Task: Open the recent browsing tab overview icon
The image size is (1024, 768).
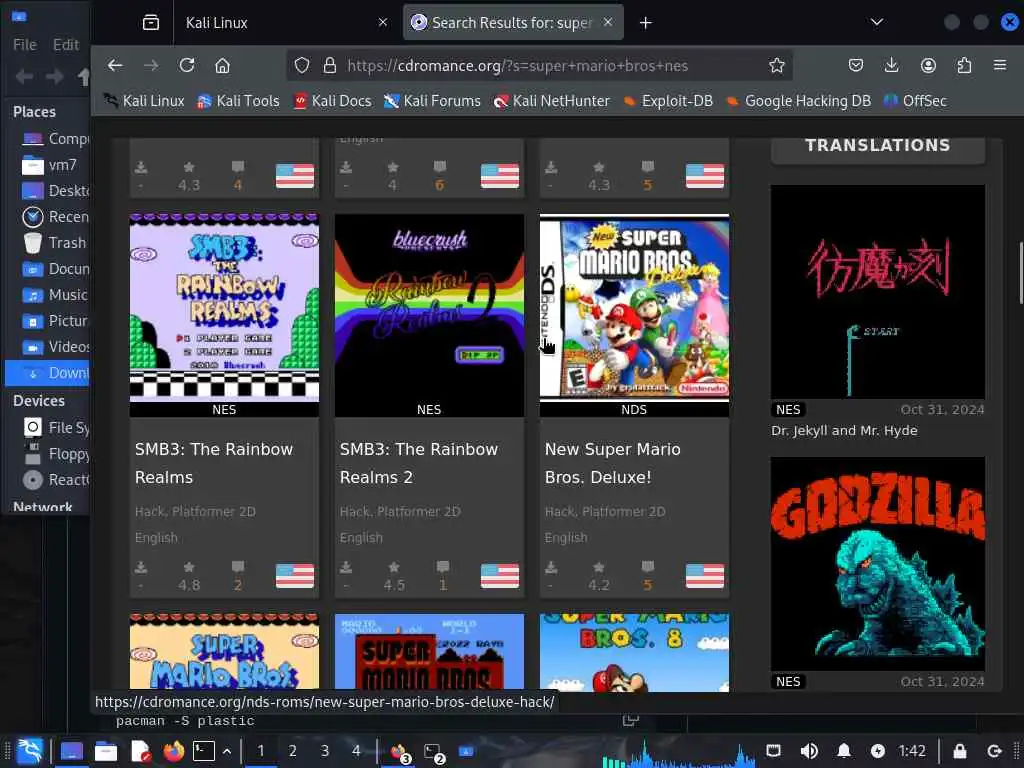Action: [x=151, y=23]
